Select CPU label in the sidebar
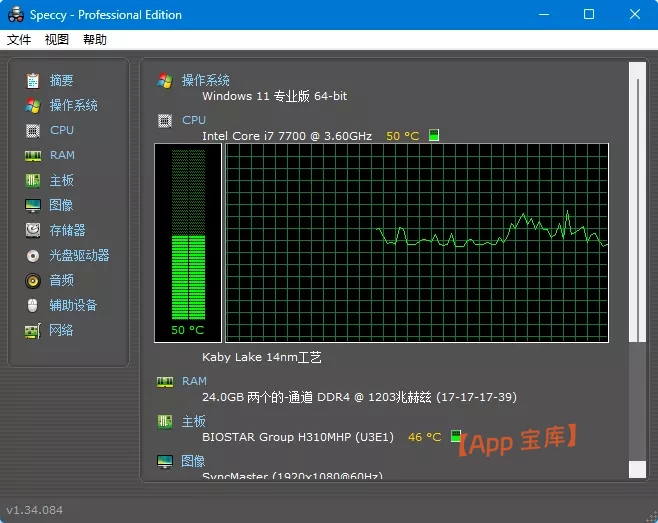 tap(62, 130)
